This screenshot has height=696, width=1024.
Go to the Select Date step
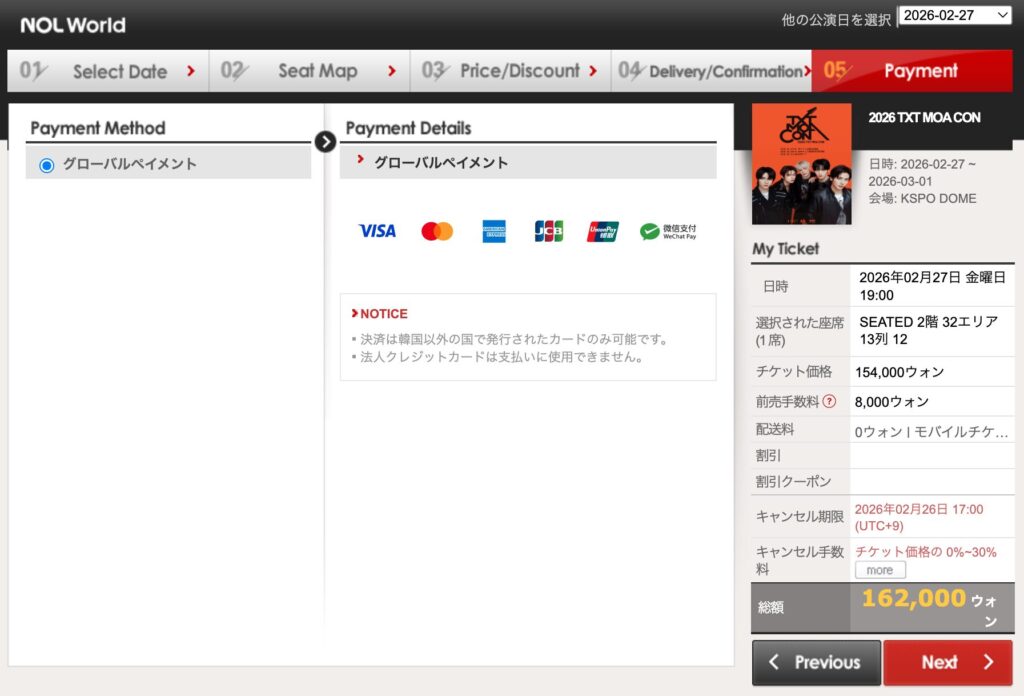(x=108, y=71)
